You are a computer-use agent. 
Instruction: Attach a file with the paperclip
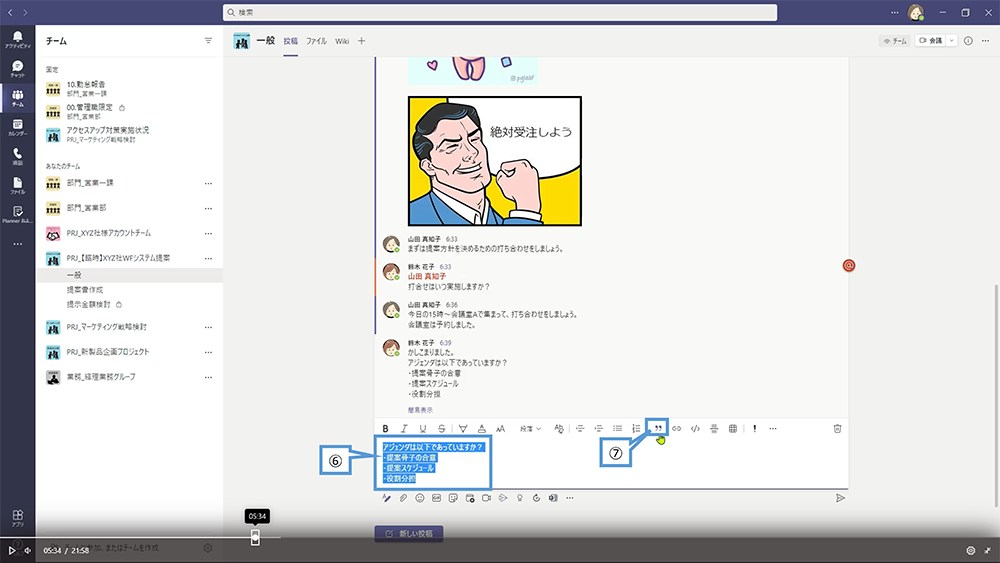[x=403, y=498]
